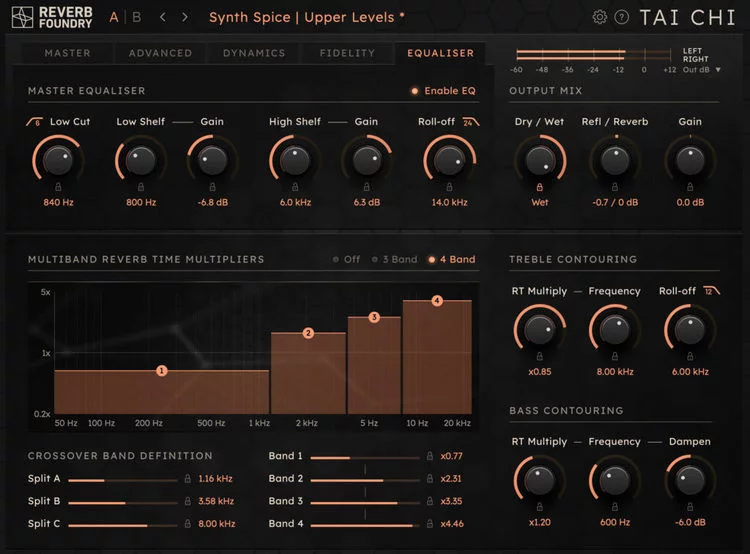Go to previous preset arrow
The image size is (750, 554).
163,17
